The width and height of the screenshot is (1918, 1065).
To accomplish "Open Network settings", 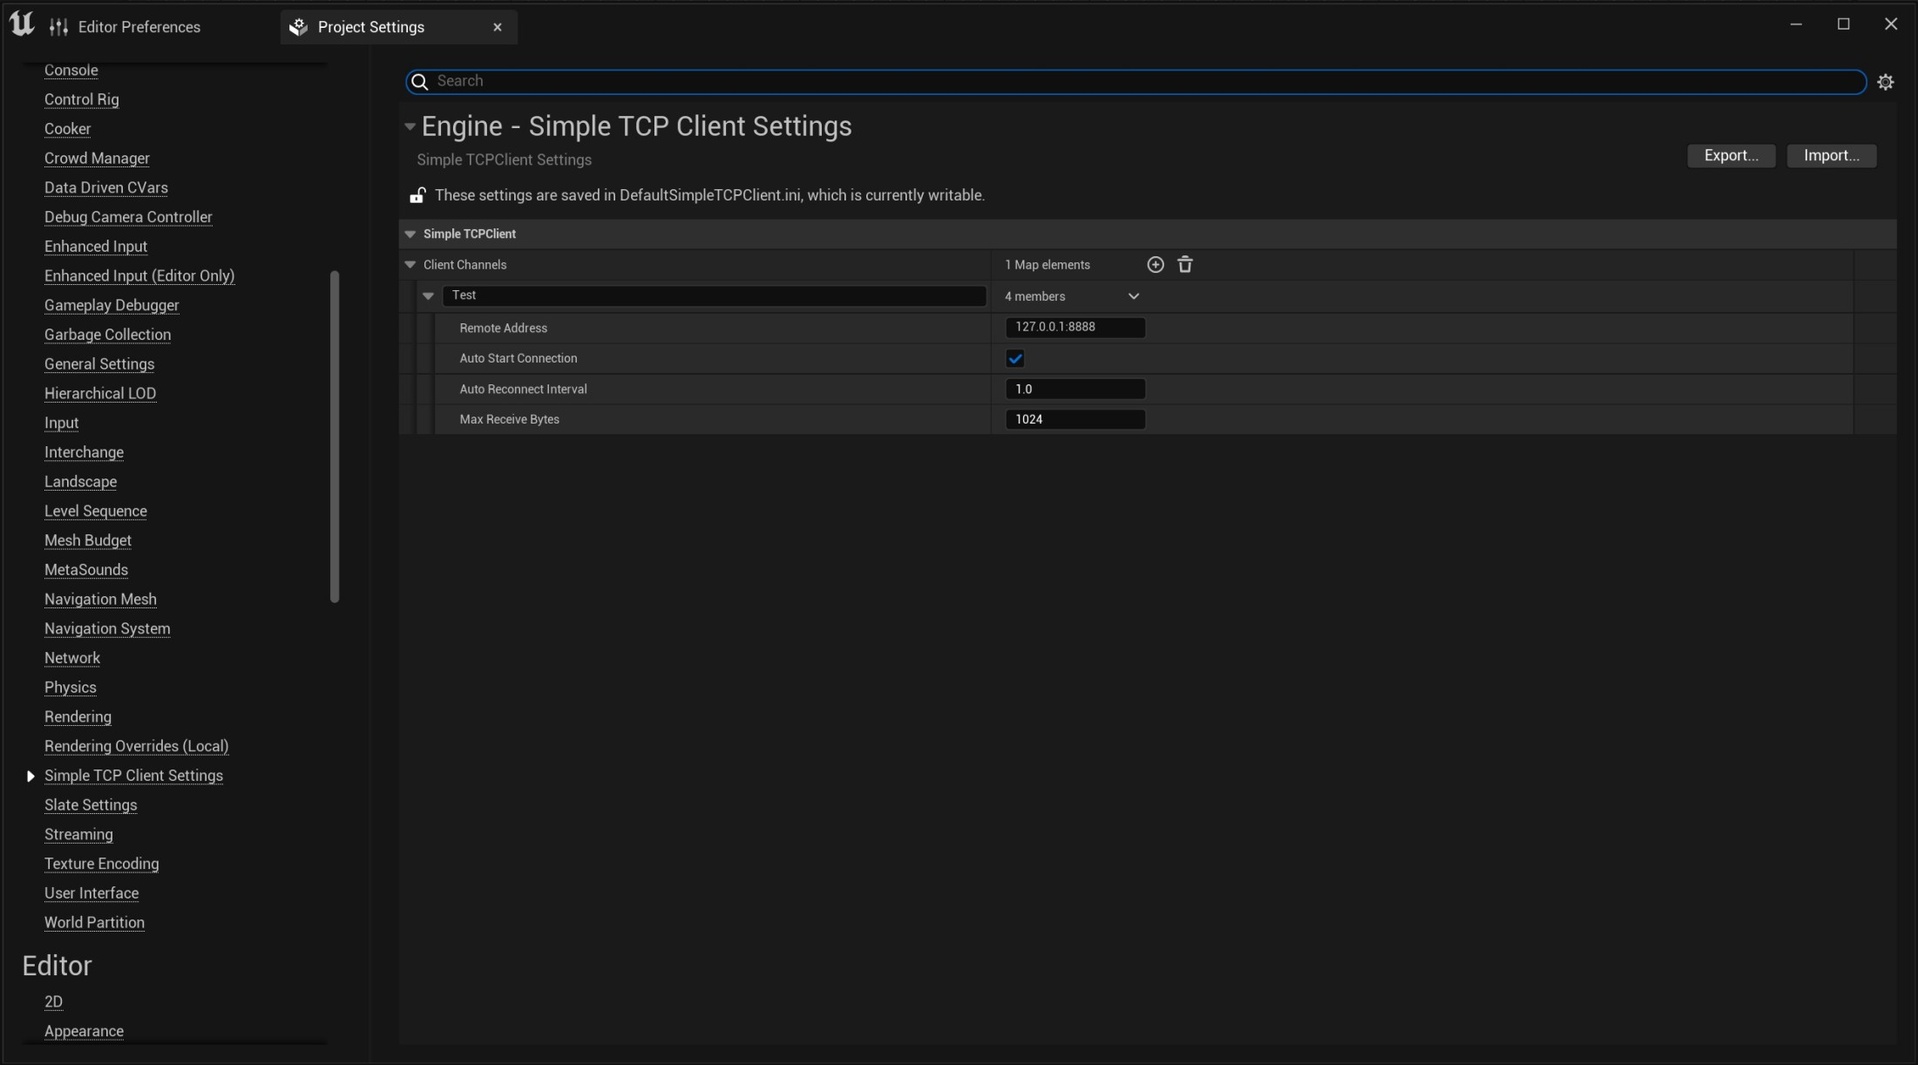I will (72, 658).
